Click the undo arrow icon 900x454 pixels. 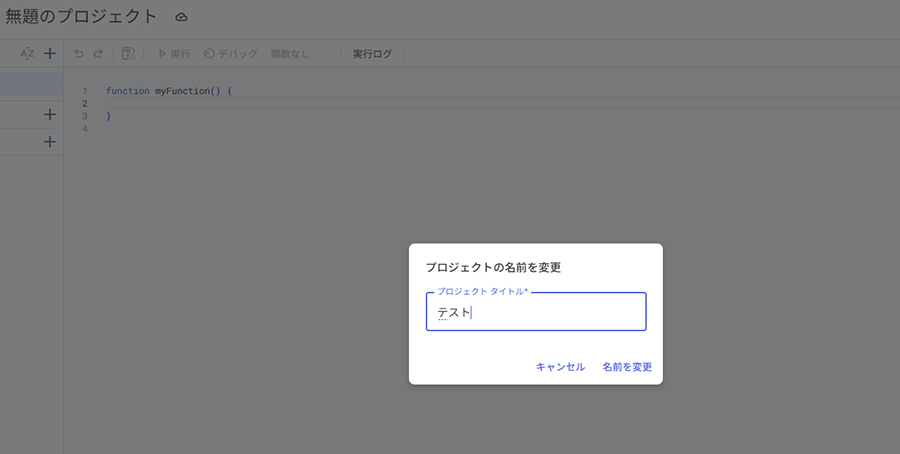click(x=79, y=54)
